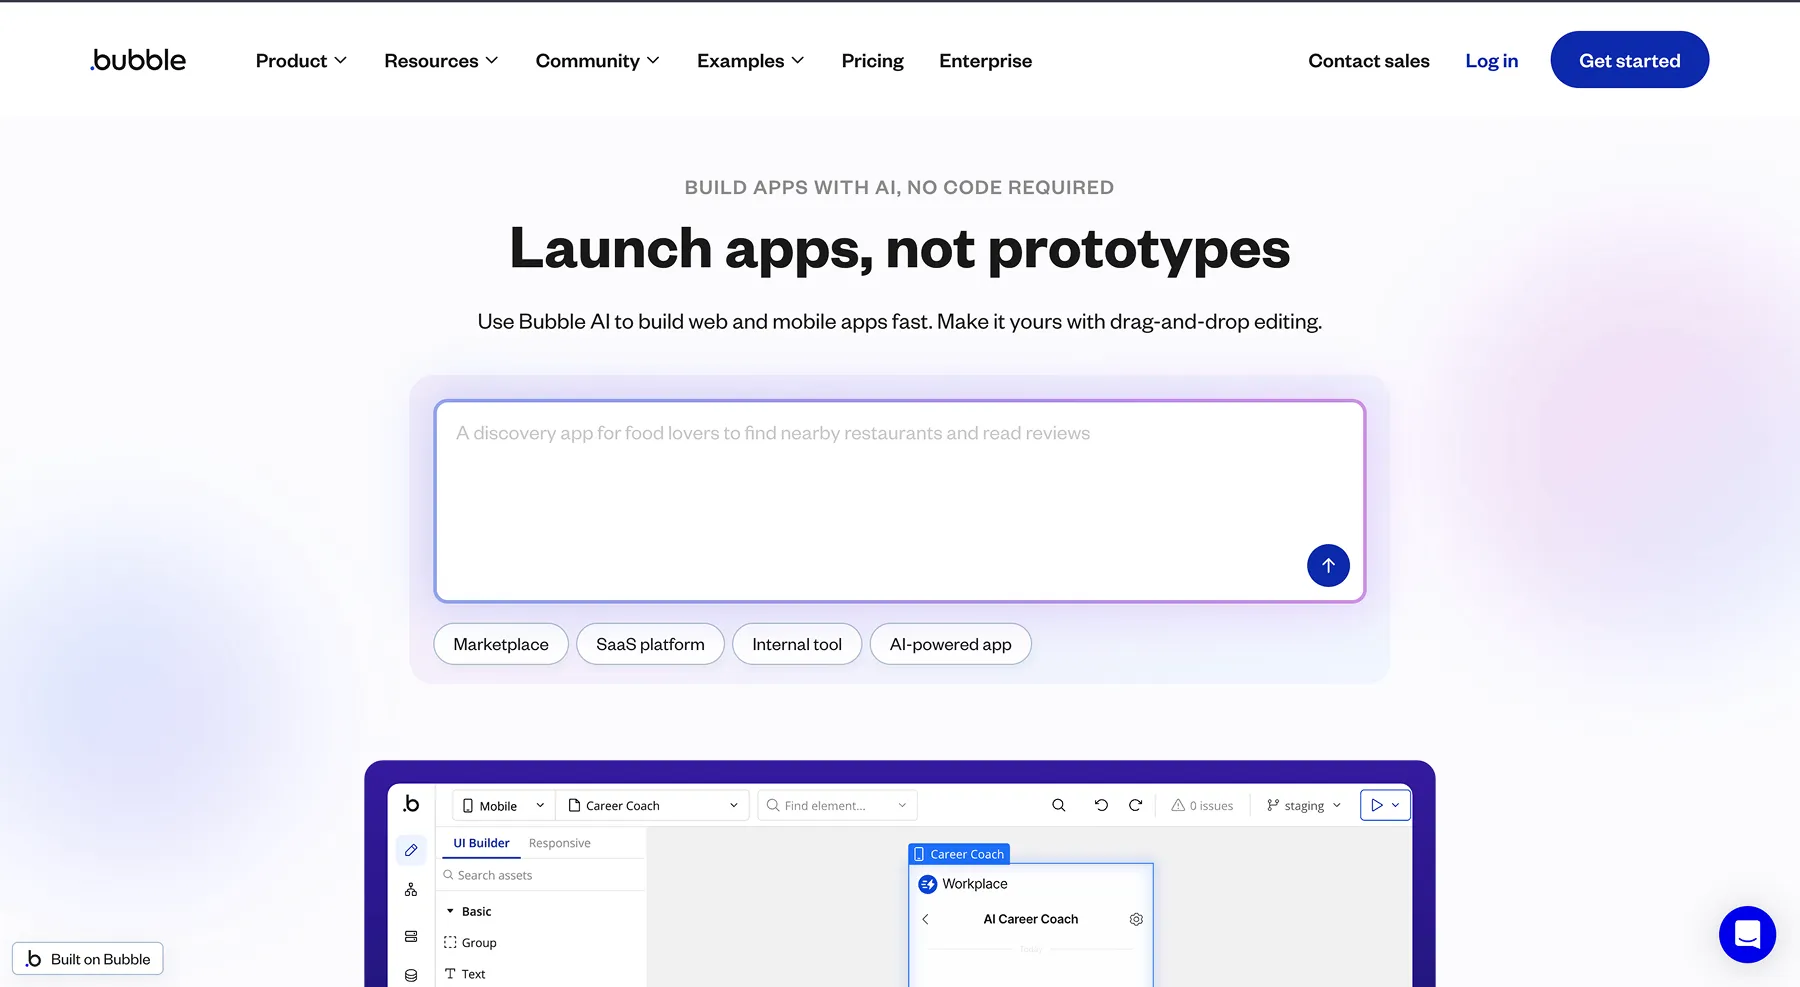
Task: Click the Launch apps, not prototypes heading
Action: tap(899, 249)
